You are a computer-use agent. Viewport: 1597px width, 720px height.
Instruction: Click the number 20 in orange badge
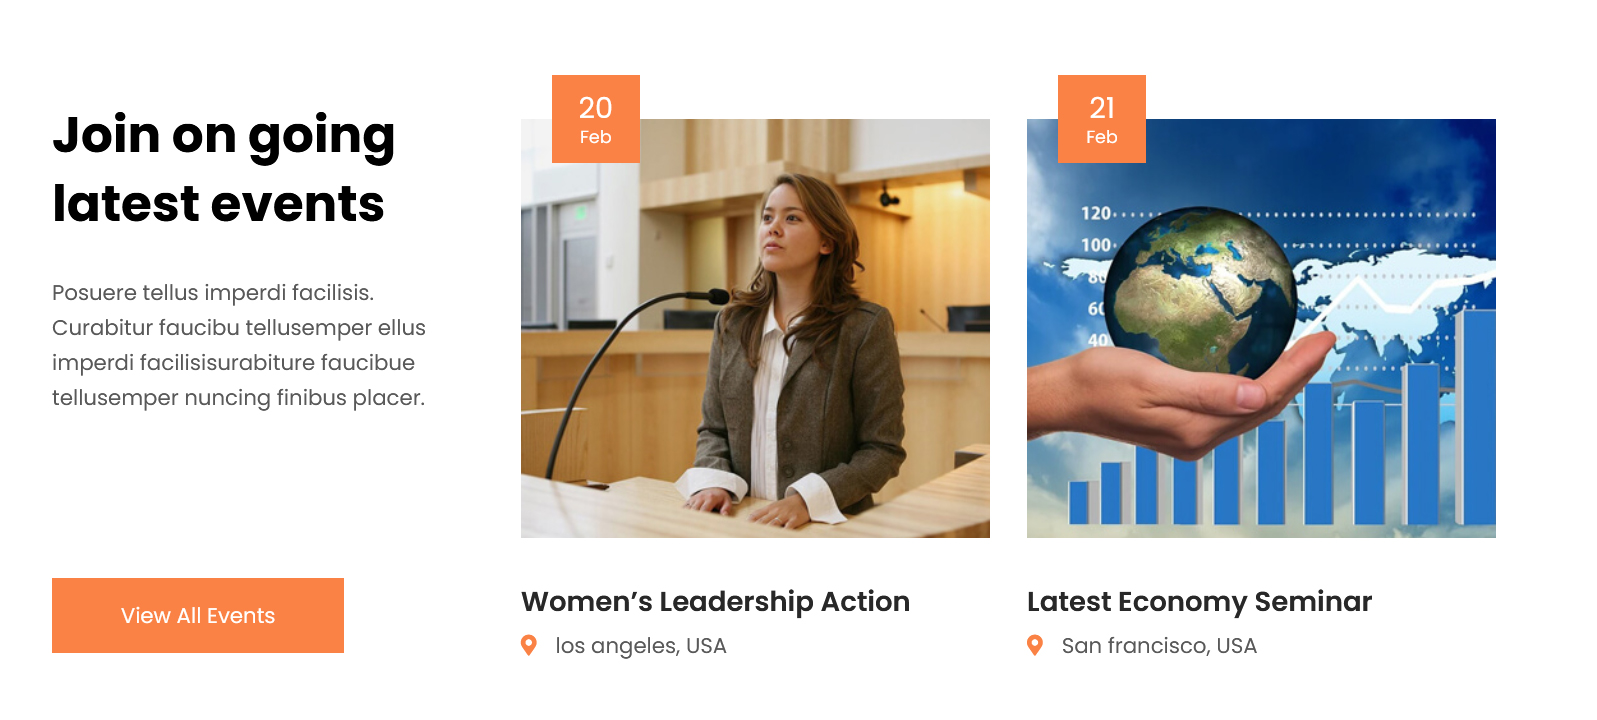596,107
